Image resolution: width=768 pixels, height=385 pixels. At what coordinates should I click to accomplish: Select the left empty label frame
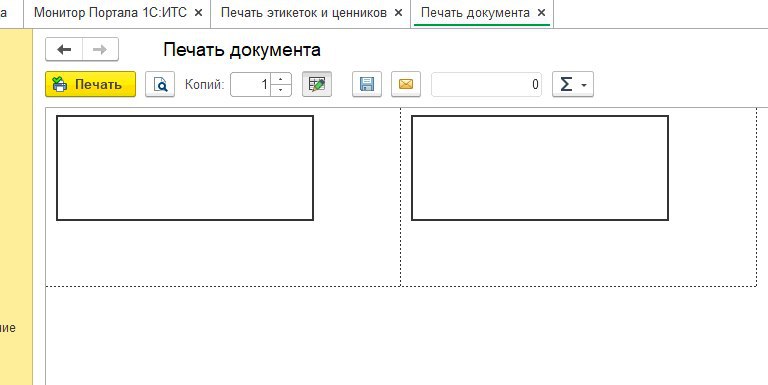185,168
